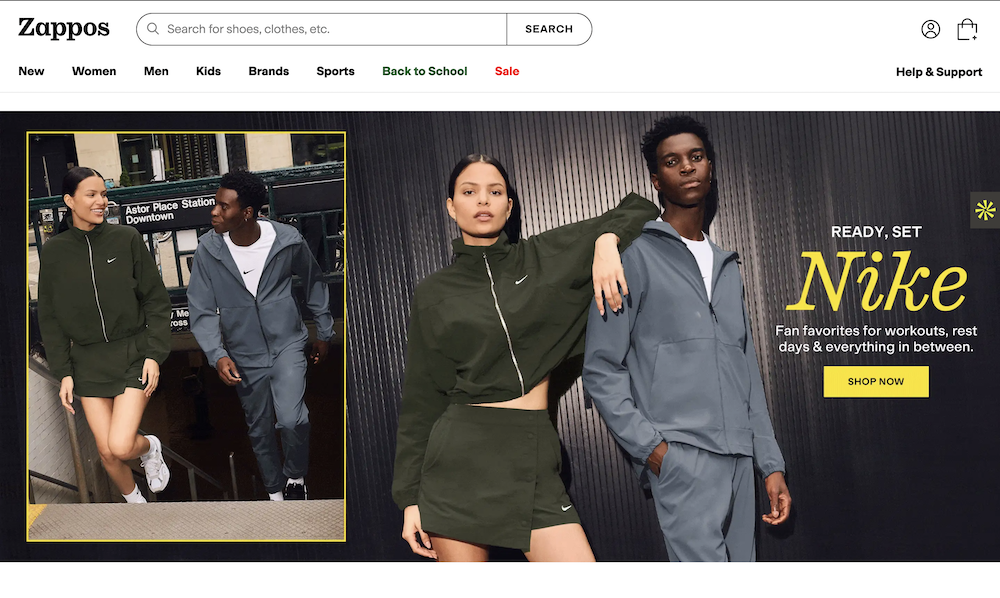Open the Brands menu
This screenshot has width=1000, height=598.
[x=268, y=71]
